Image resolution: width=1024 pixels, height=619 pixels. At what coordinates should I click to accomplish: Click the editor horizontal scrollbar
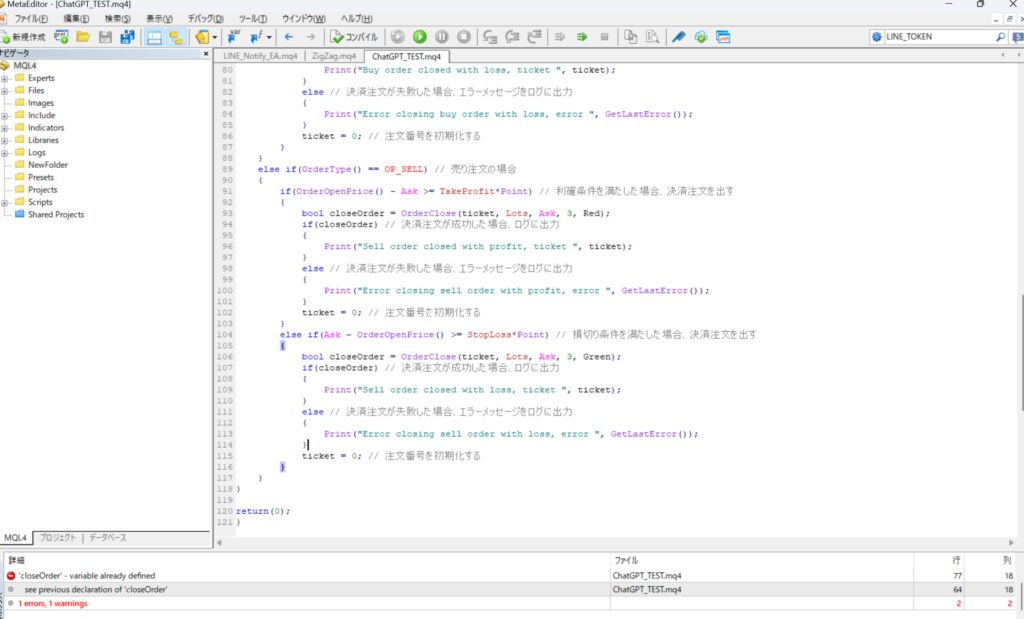click(615, 543)
